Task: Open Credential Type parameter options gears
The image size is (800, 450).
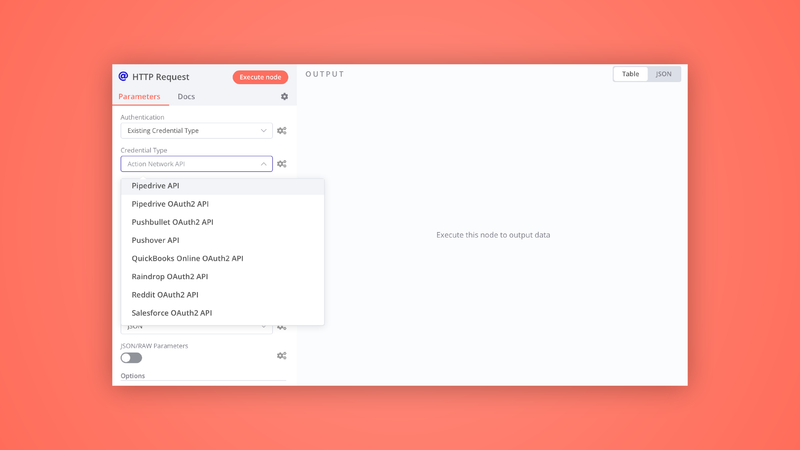Action: point(282,164)
